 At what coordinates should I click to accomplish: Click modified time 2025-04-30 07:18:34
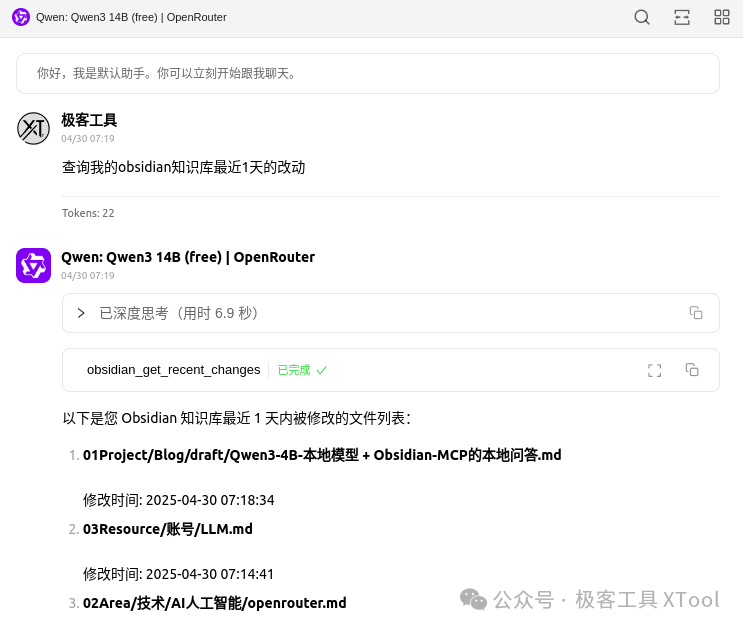point(179,500)
